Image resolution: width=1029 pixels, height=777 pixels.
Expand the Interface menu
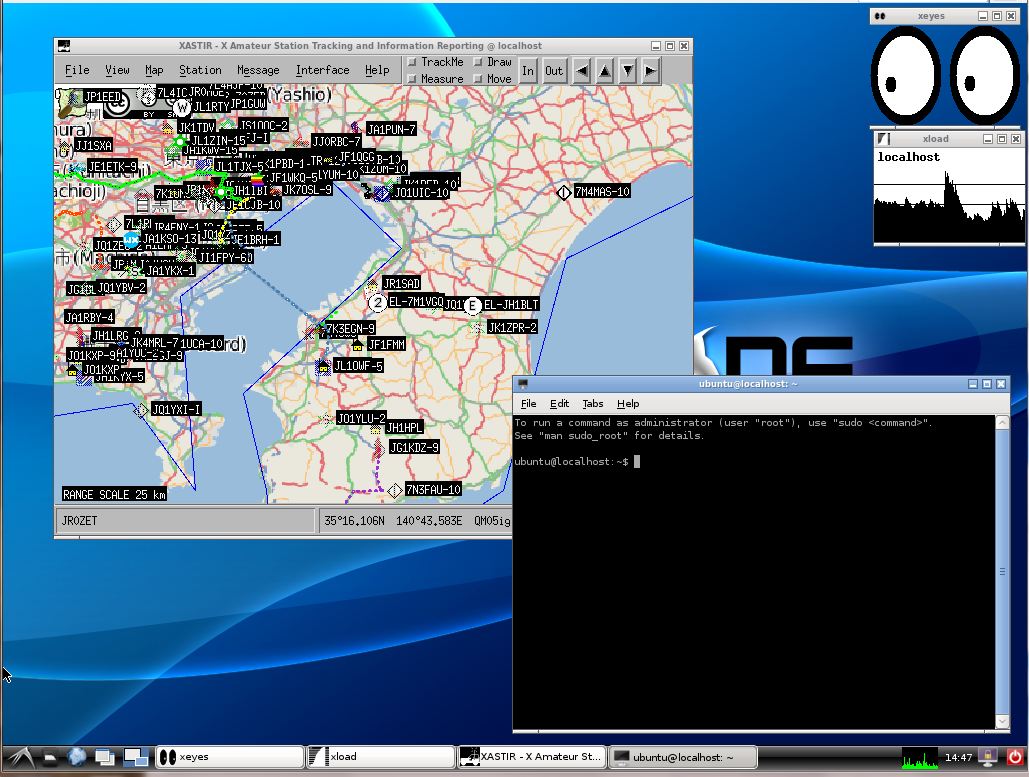[x=322, y=70]
